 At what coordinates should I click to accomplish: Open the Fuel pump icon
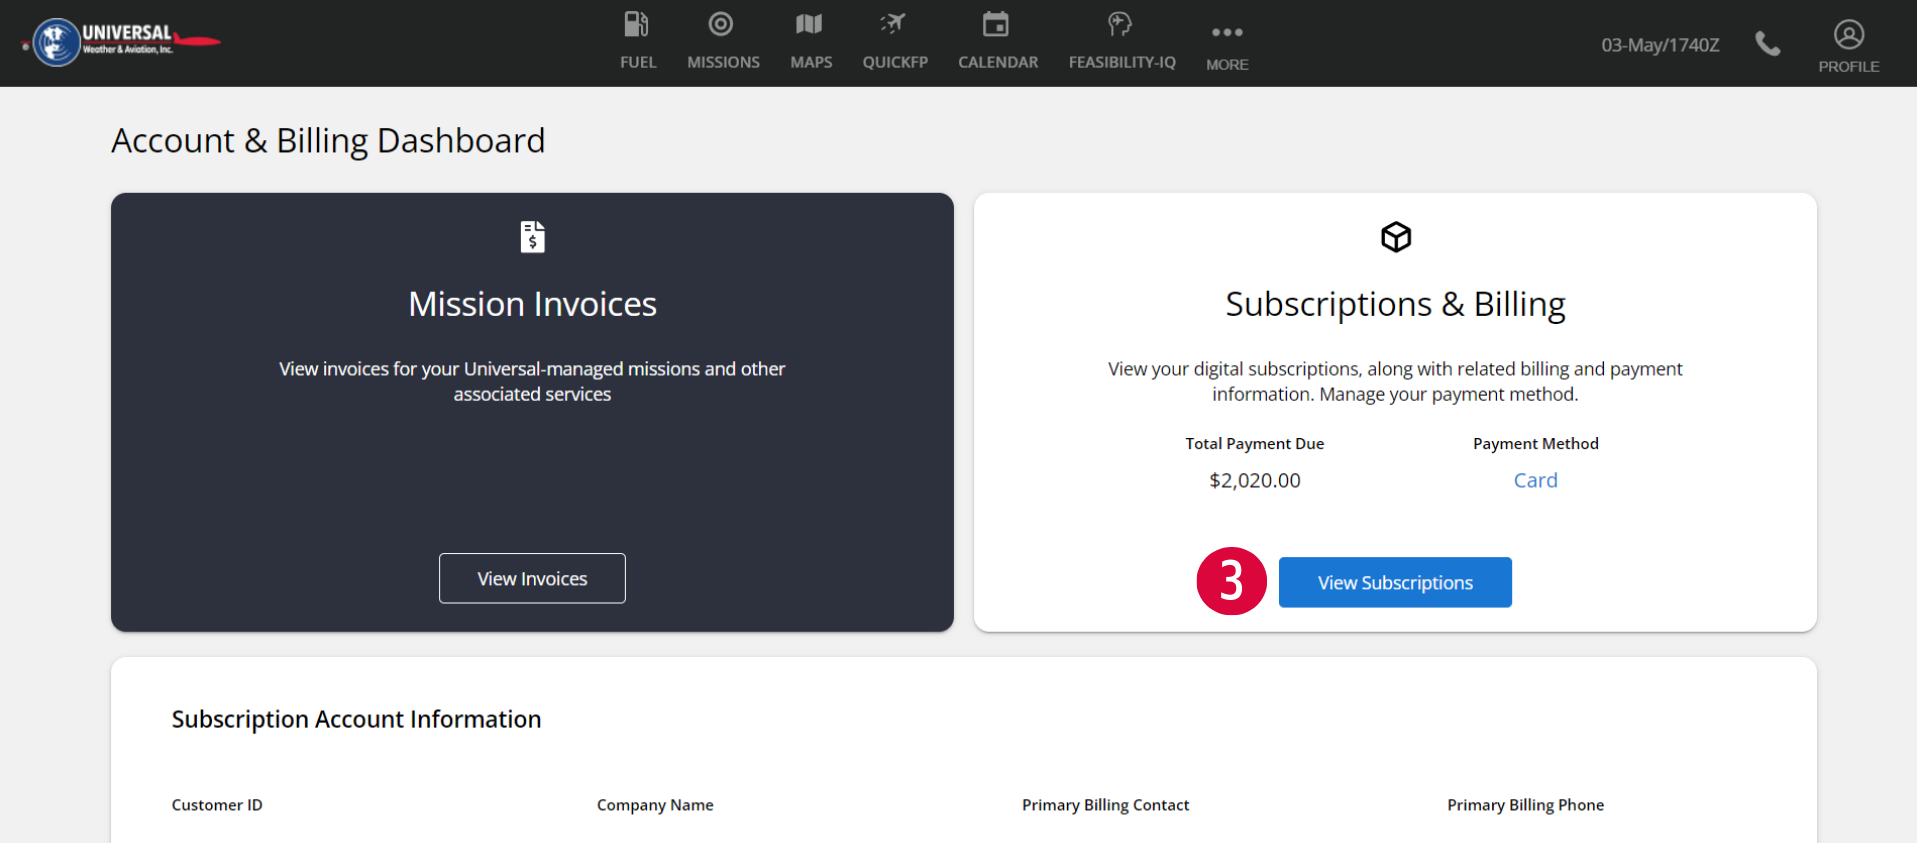pyautogui.click(x=637, y=24)
